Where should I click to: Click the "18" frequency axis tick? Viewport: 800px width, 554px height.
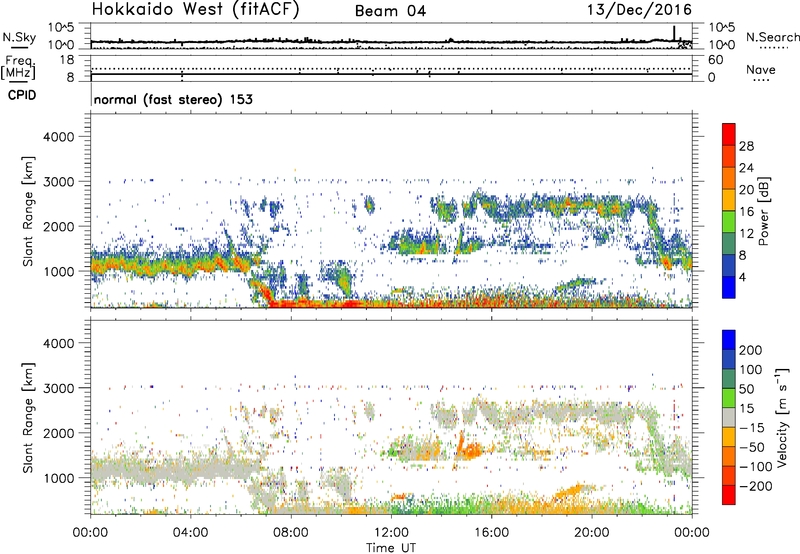[67, 60]
